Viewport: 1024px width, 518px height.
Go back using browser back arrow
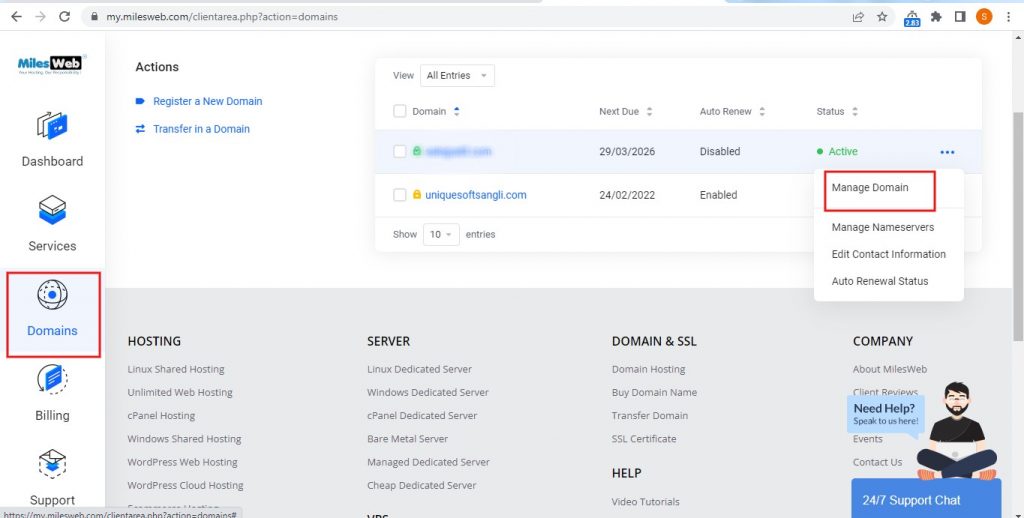click(x=16, y=17)
